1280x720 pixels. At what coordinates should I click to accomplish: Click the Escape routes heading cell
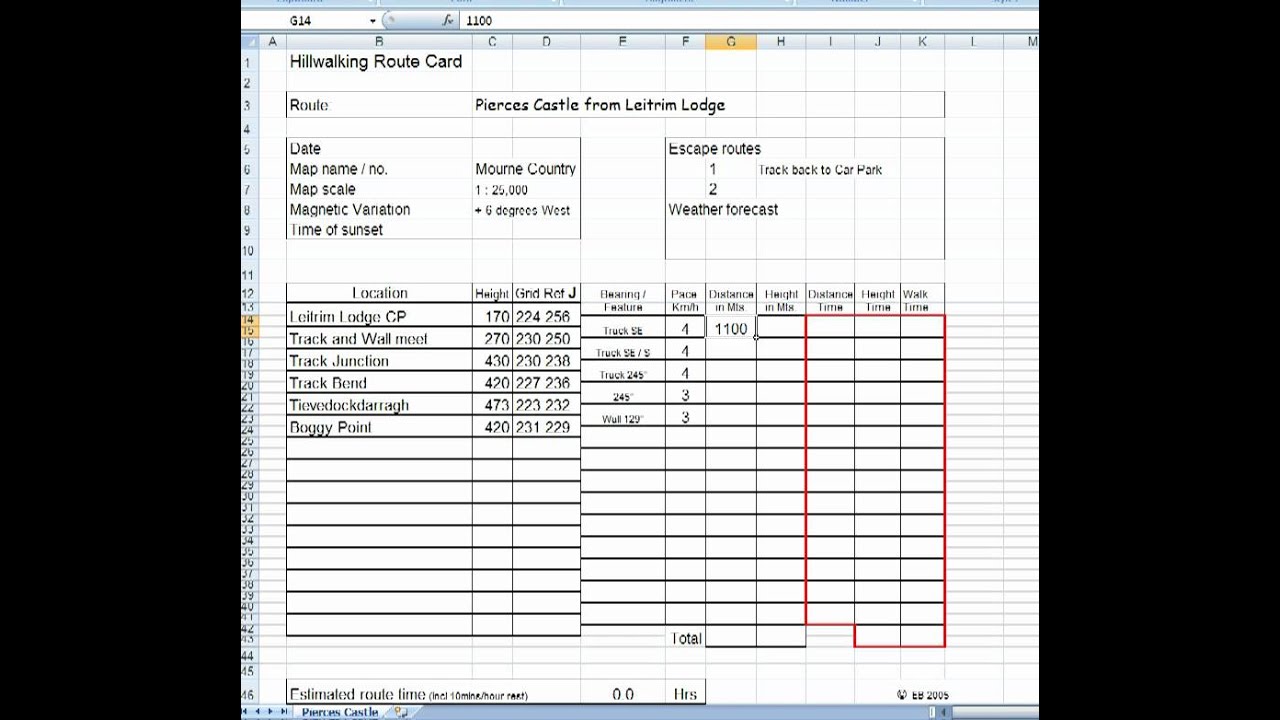tap(714, 148)
